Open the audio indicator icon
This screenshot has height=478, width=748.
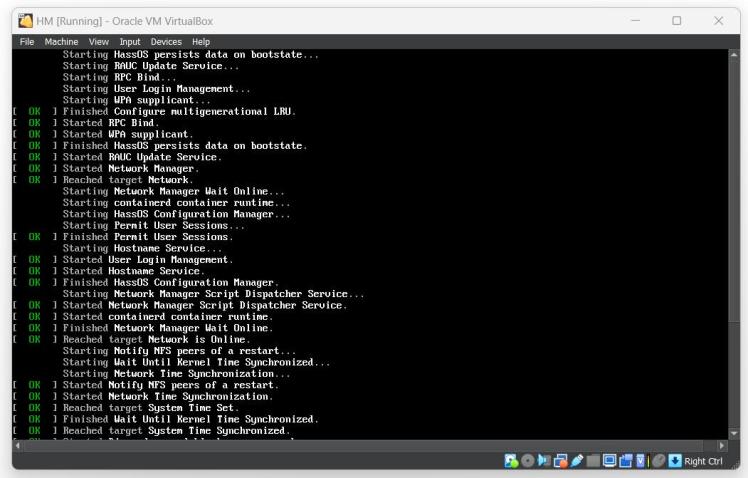(x=544, y=461)
